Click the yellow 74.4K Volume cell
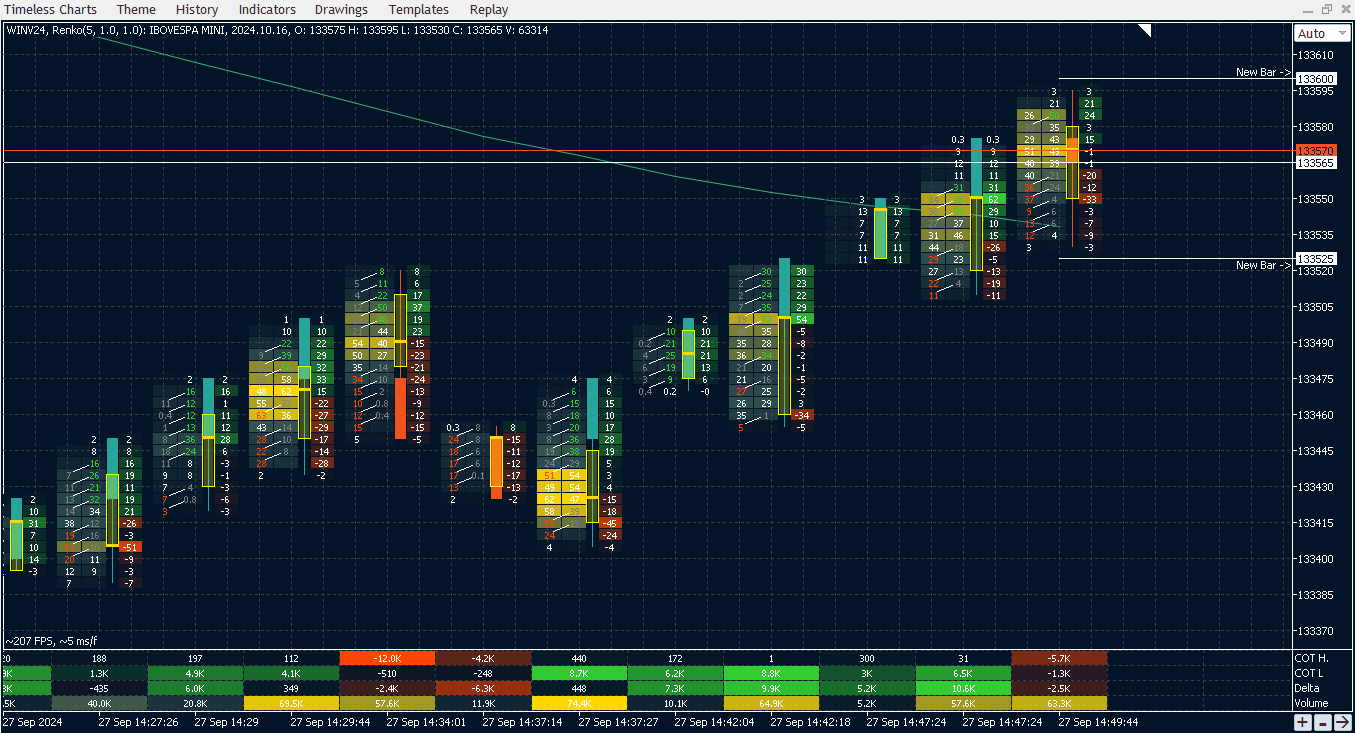The width and height of the screenshot is (1355, 733). pos(579,703)
